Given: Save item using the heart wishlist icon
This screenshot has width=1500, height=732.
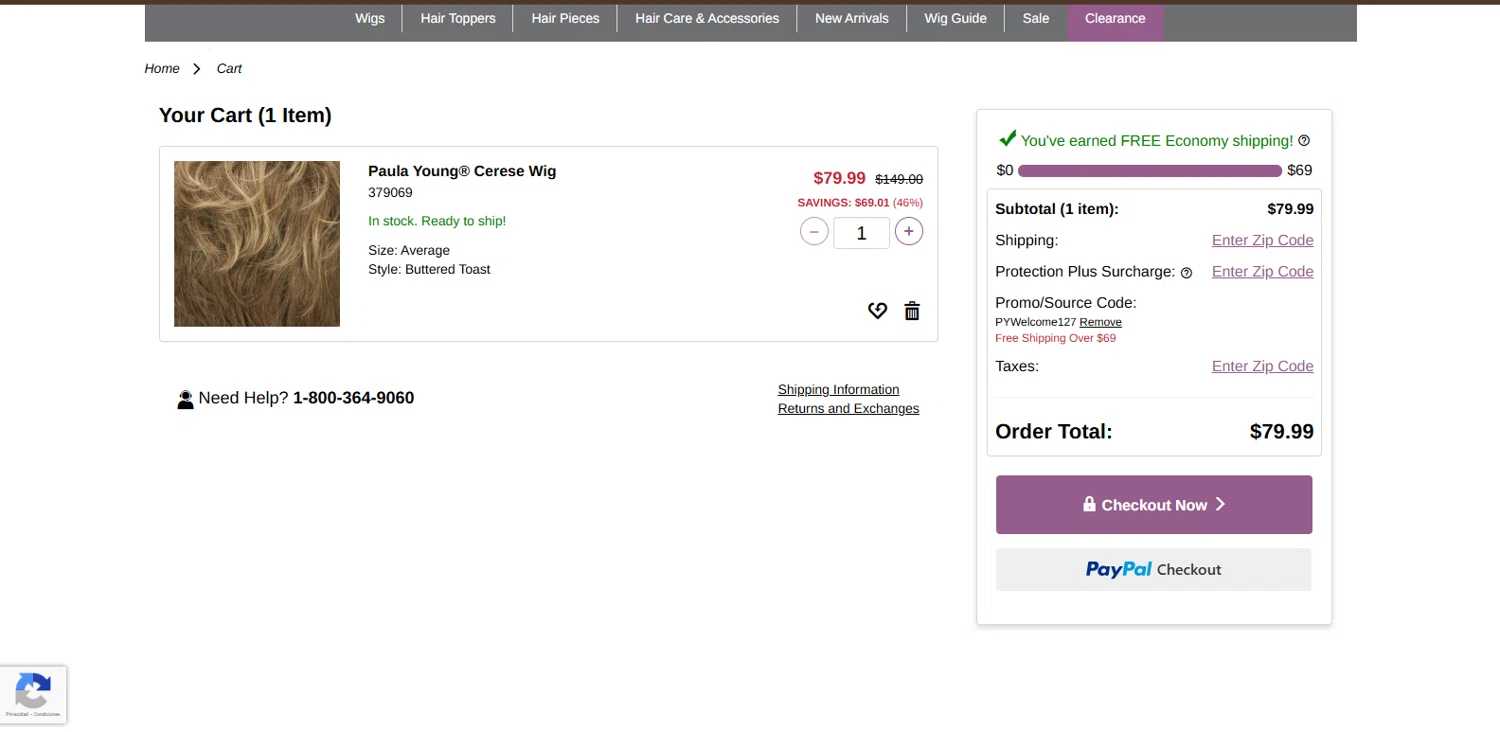Looking at the screenshot, I should pyautogui.click(x=877, y=311).
